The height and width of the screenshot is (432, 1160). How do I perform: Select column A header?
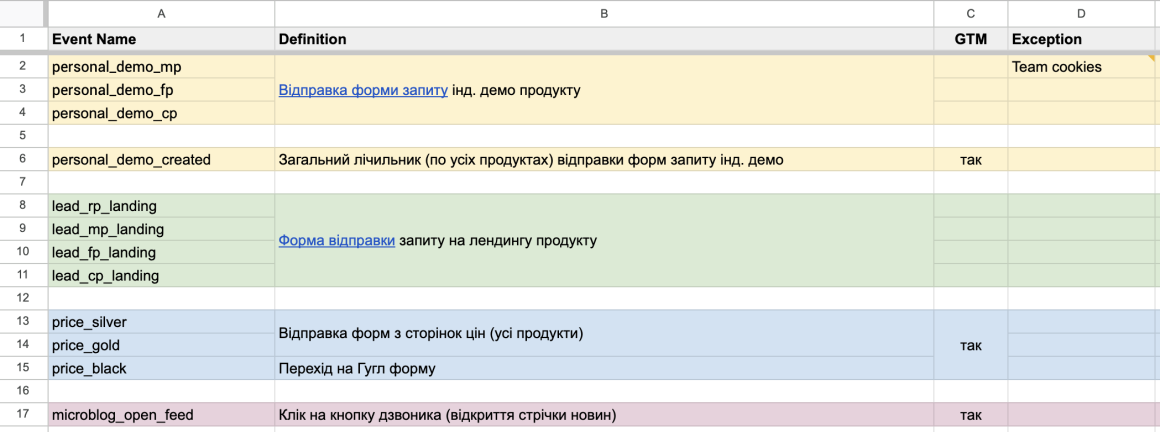(x=161, y=14)
